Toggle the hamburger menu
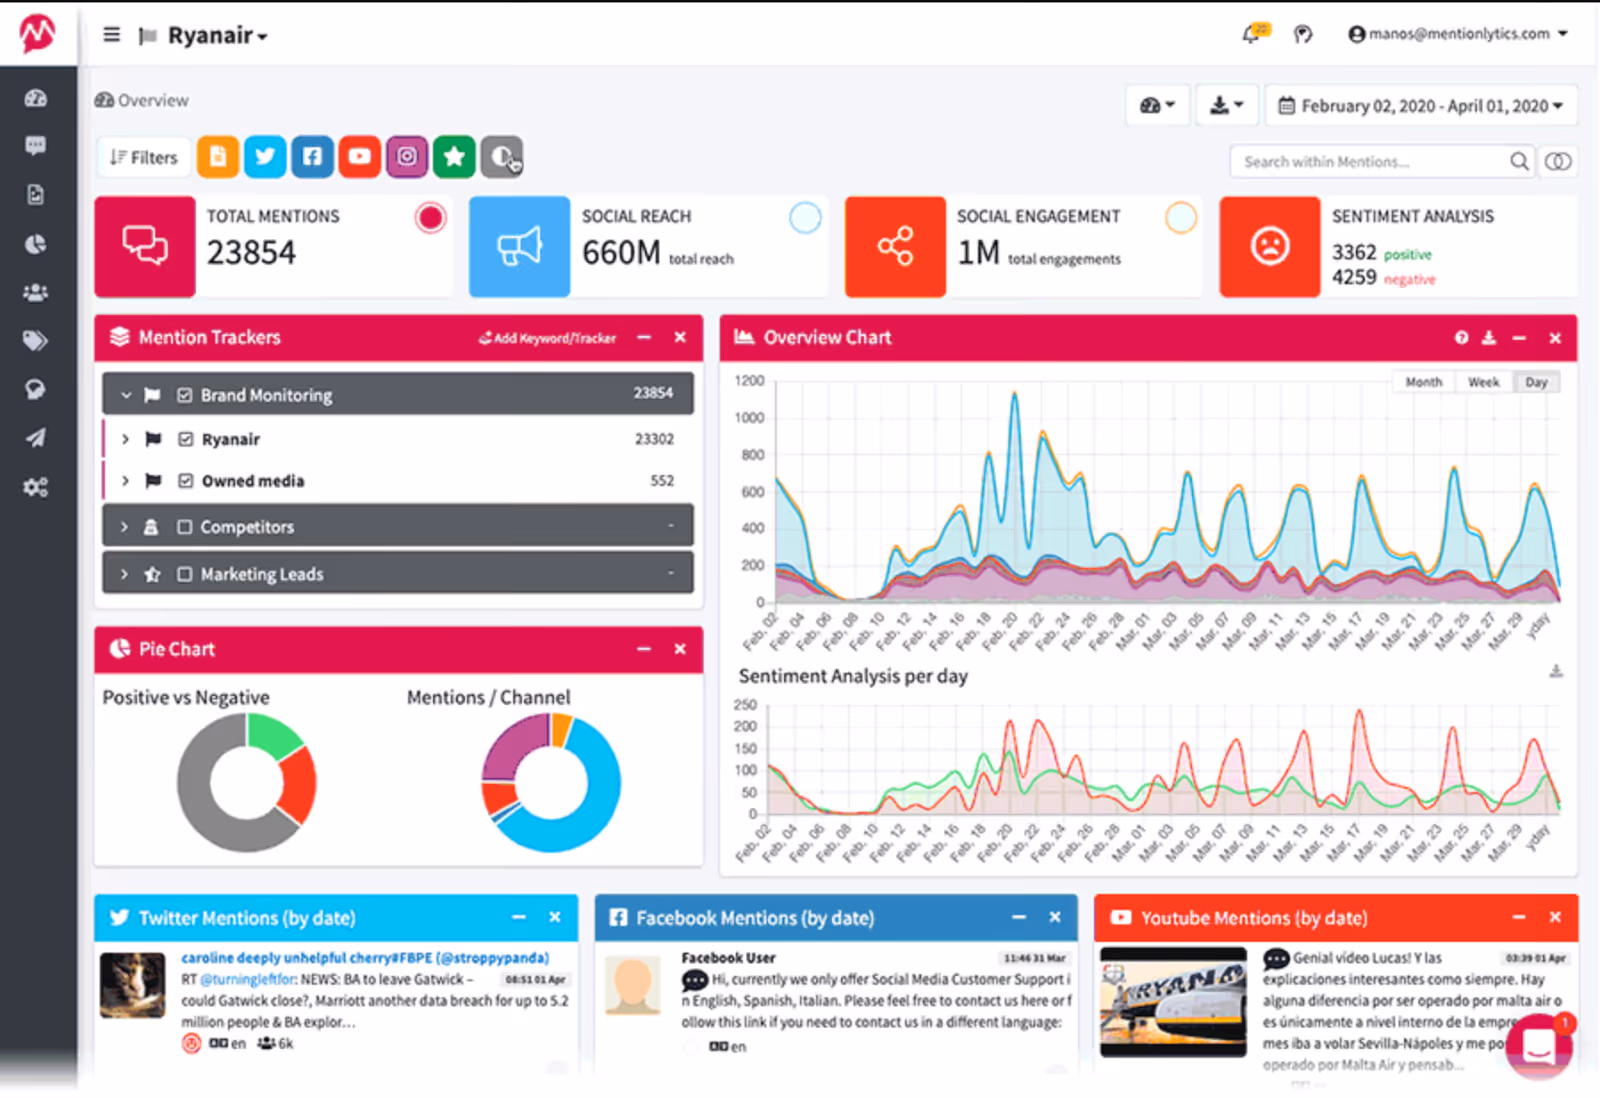This screenshot has width=1600, height=1098. click(x=112, y=35)
